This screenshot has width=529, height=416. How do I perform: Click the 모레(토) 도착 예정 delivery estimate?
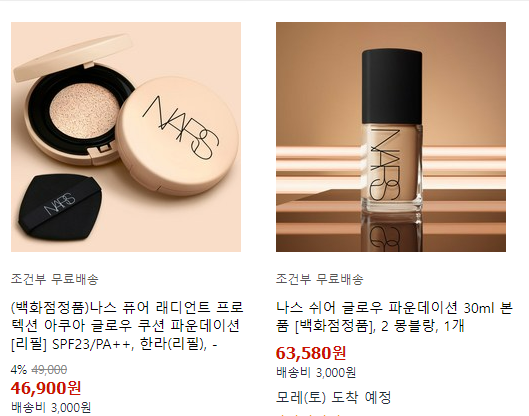[333, 397]
